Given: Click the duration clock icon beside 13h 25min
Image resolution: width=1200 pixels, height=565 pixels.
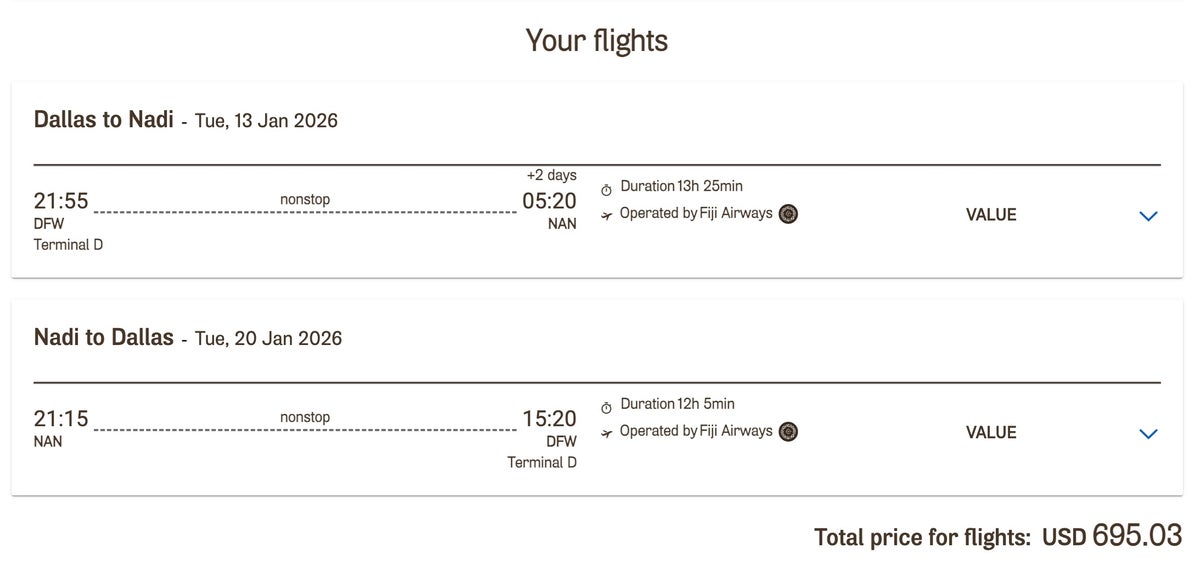Looking at the screenshot, I should pos(606,189).
